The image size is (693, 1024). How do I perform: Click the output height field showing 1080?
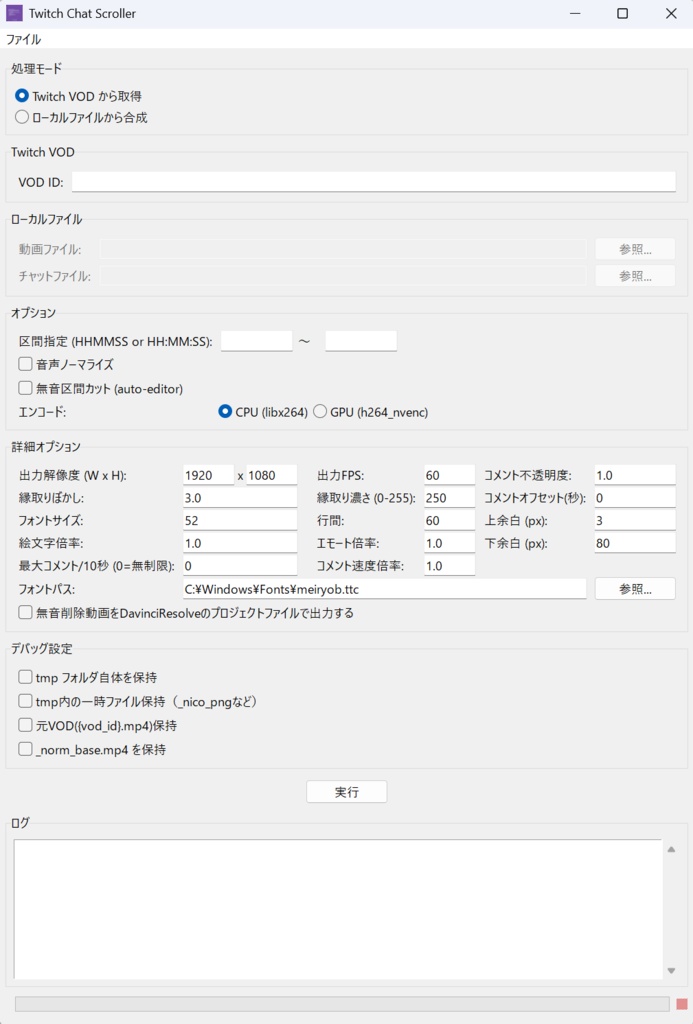click(x=272, y=475)
